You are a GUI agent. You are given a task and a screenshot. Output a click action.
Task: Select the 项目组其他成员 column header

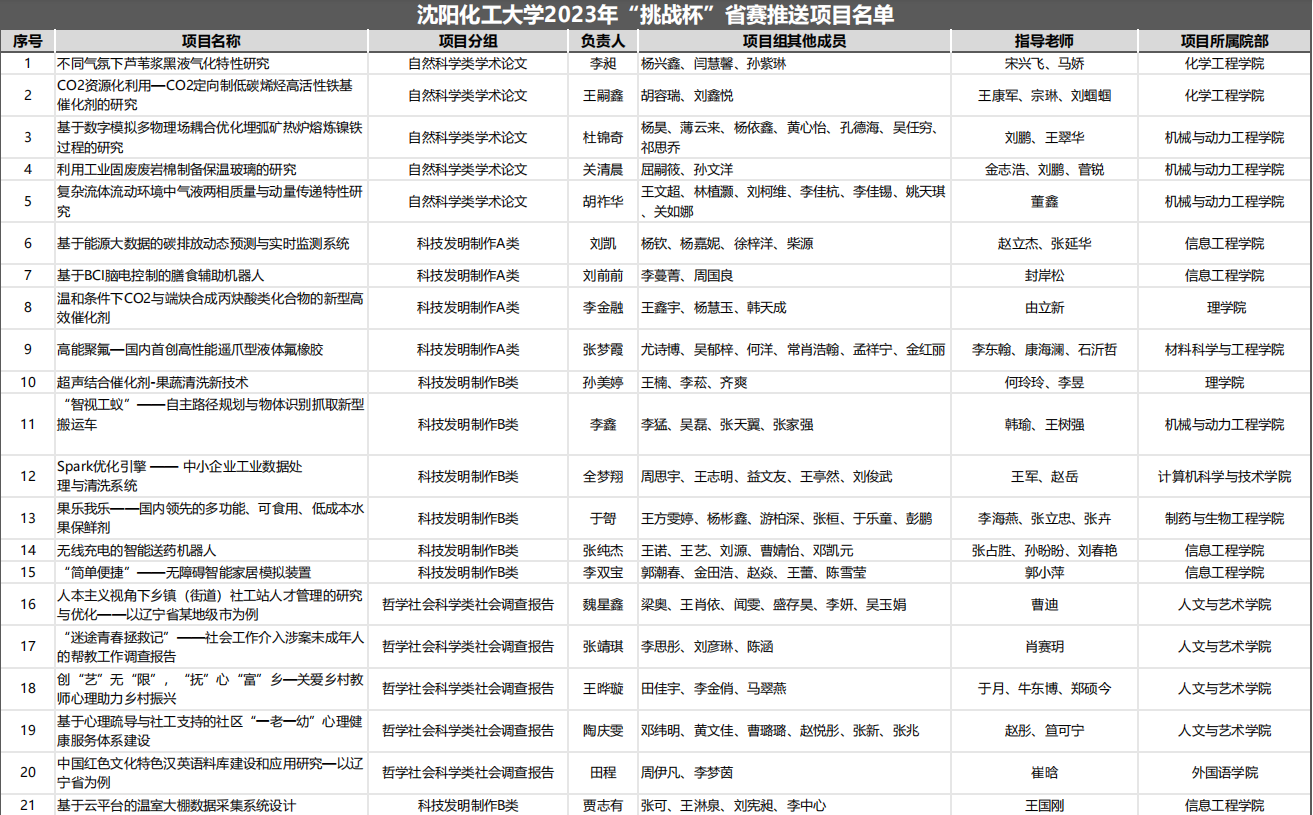793,41
